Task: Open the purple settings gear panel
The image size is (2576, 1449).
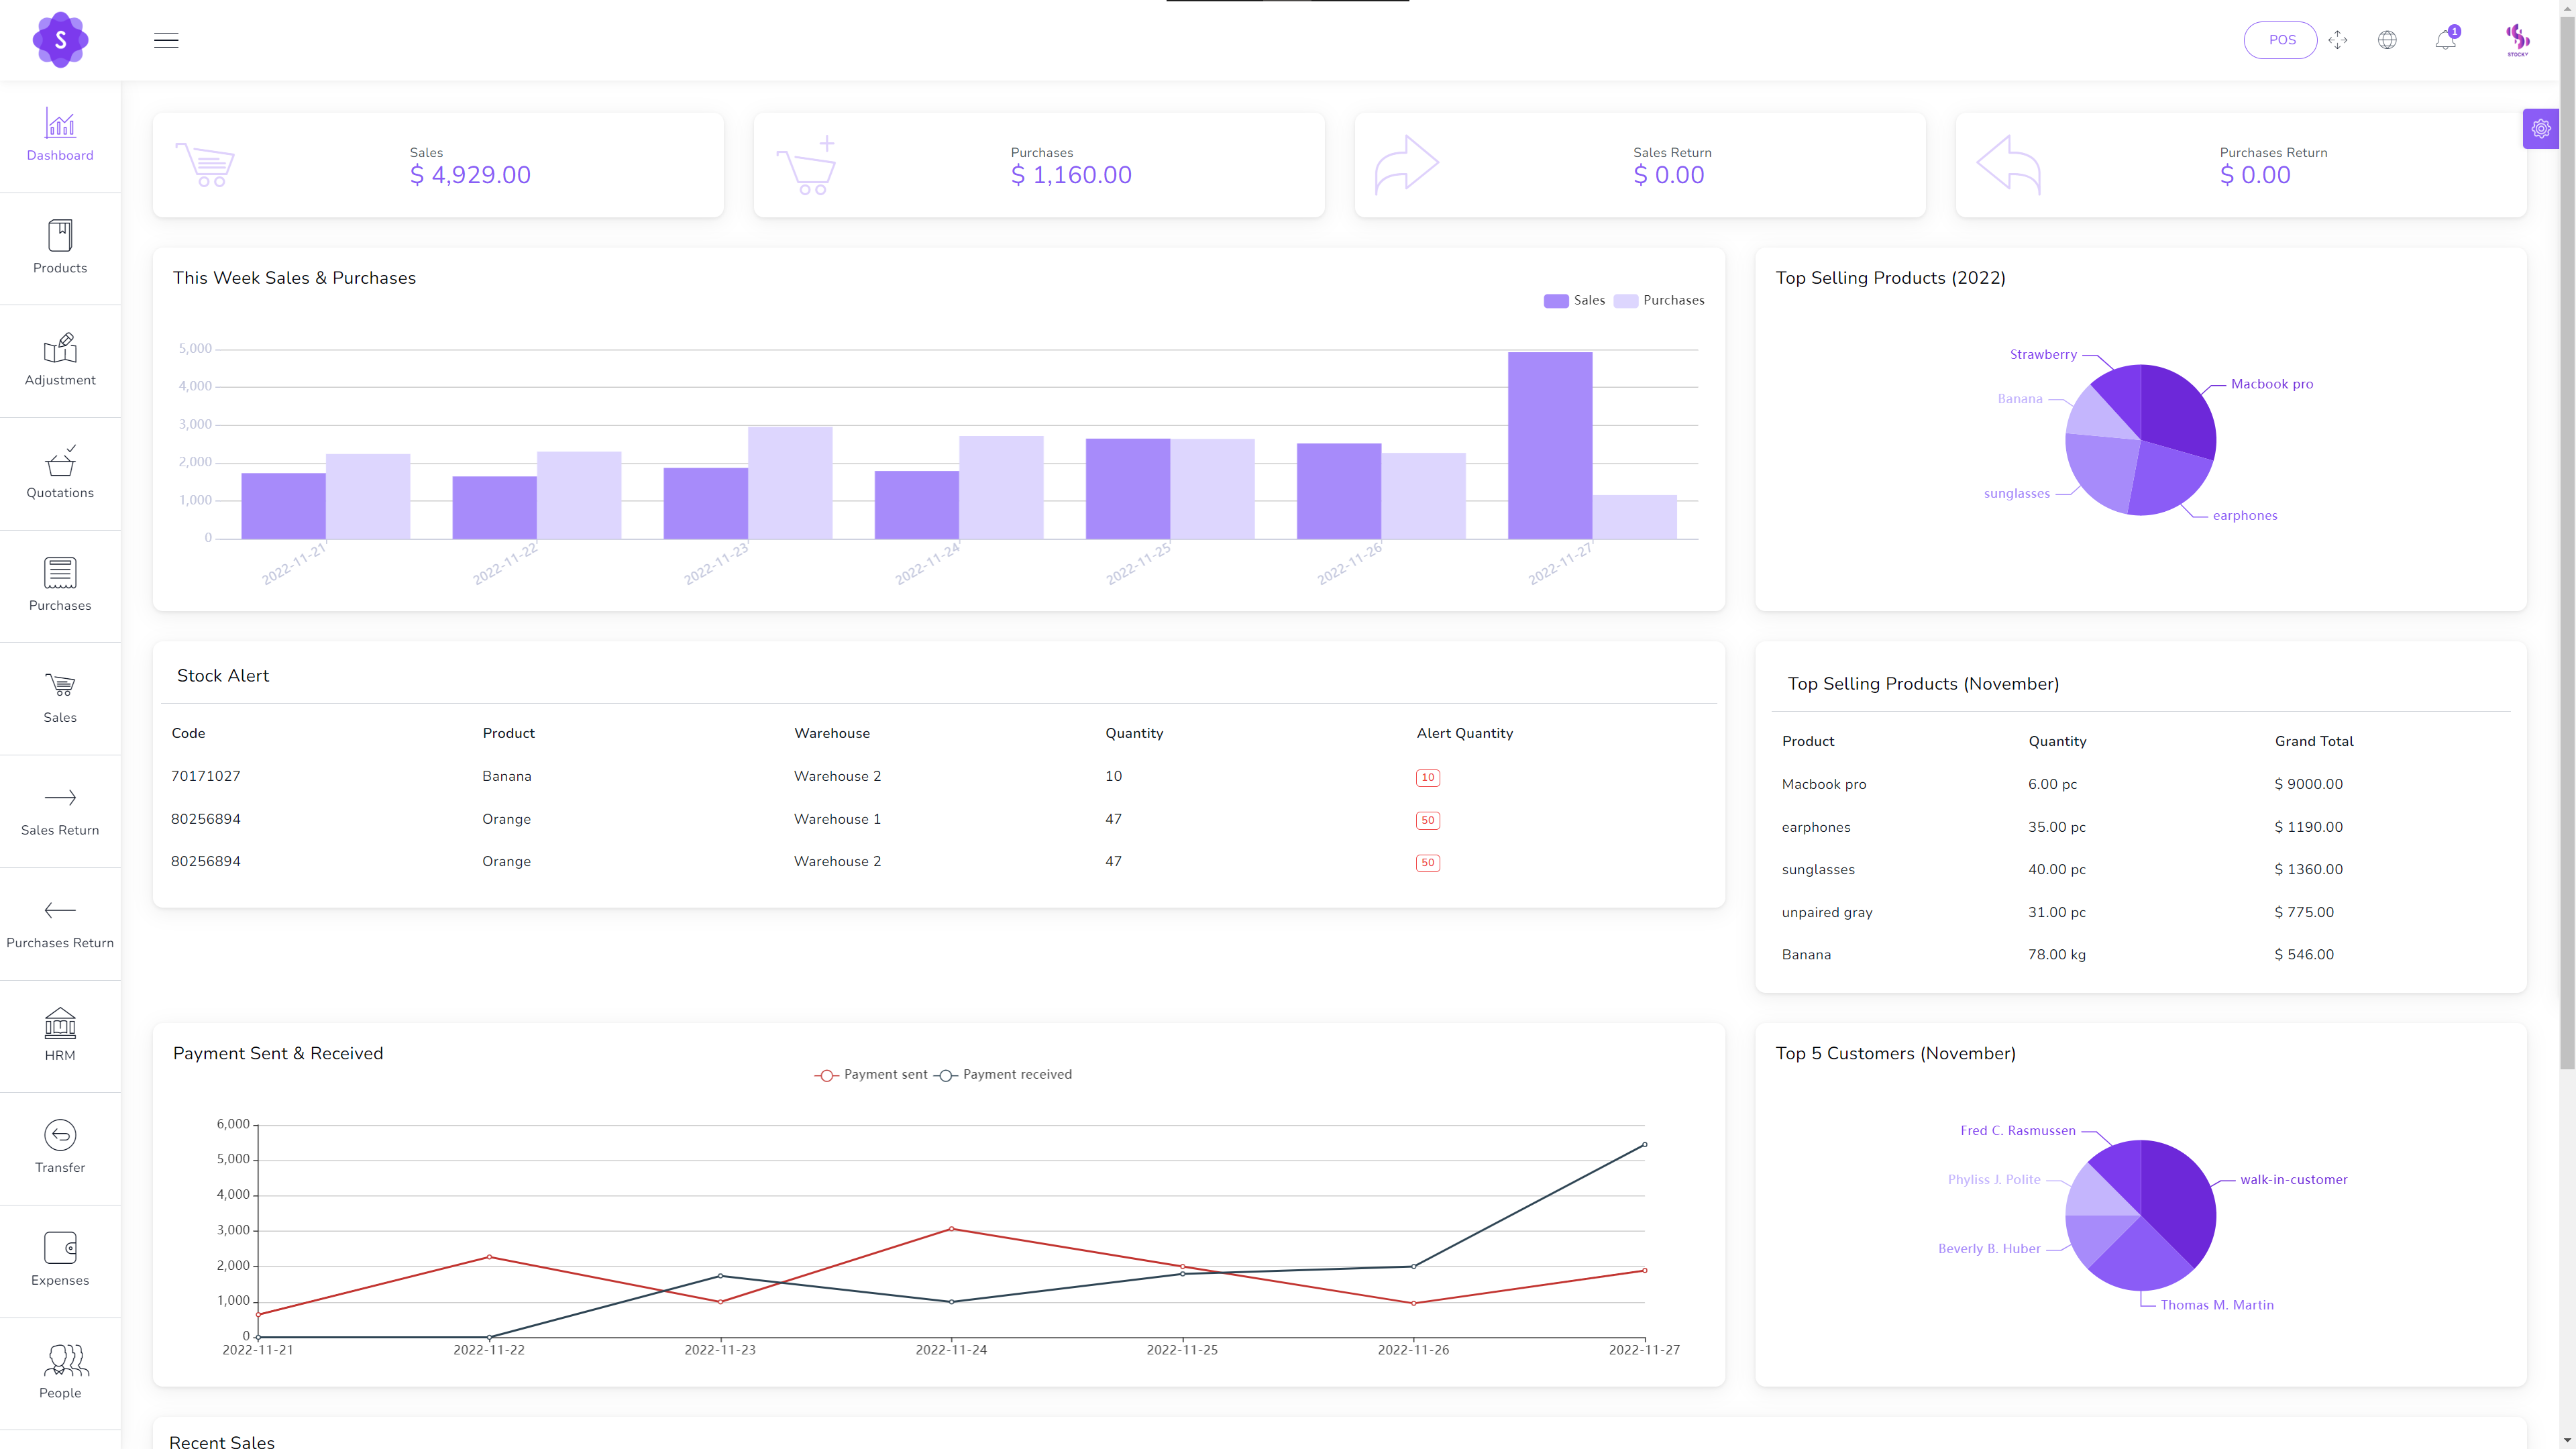Action: 2540,129
